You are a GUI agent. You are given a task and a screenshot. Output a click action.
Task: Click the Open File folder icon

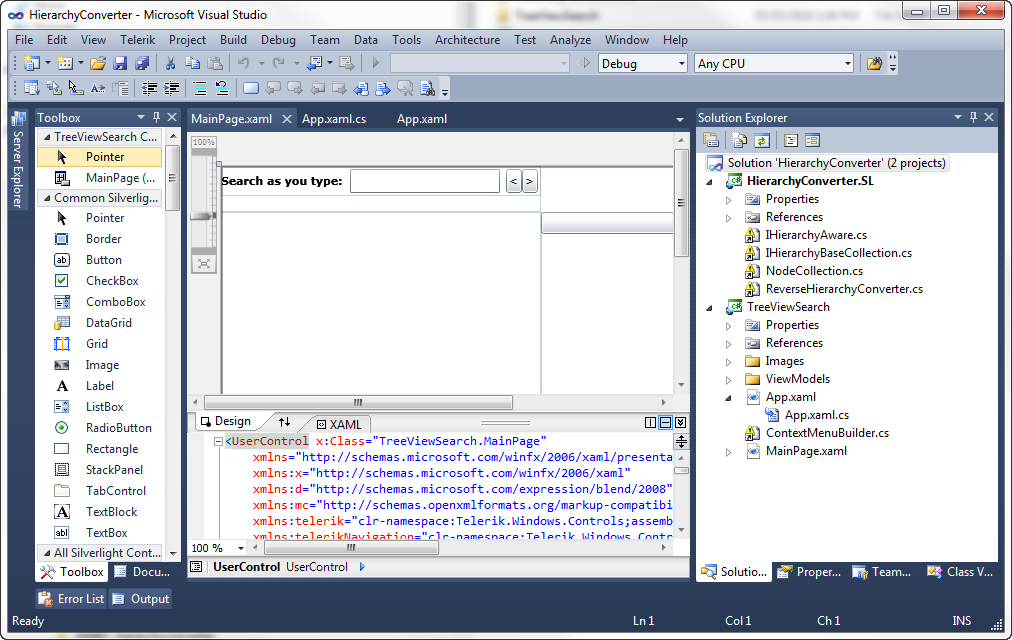click(x=98, y=64)
